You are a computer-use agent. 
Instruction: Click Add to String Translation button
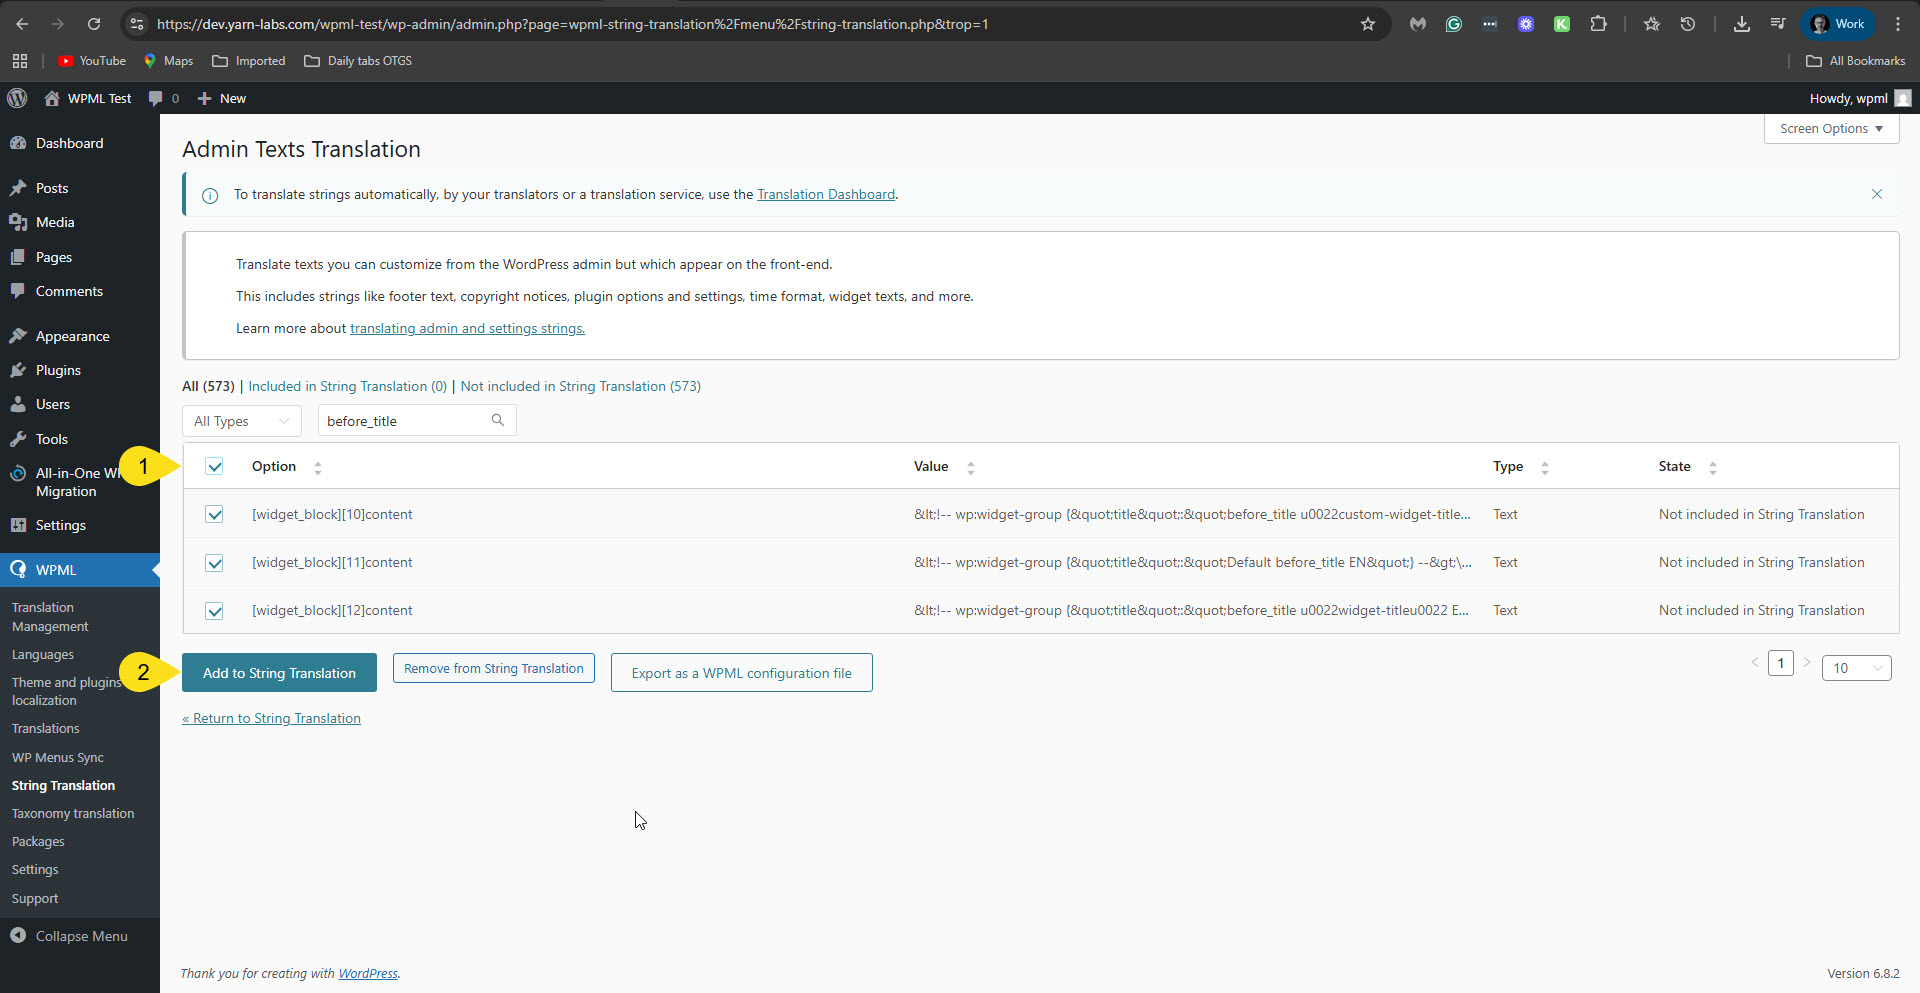tap(279, 673)
